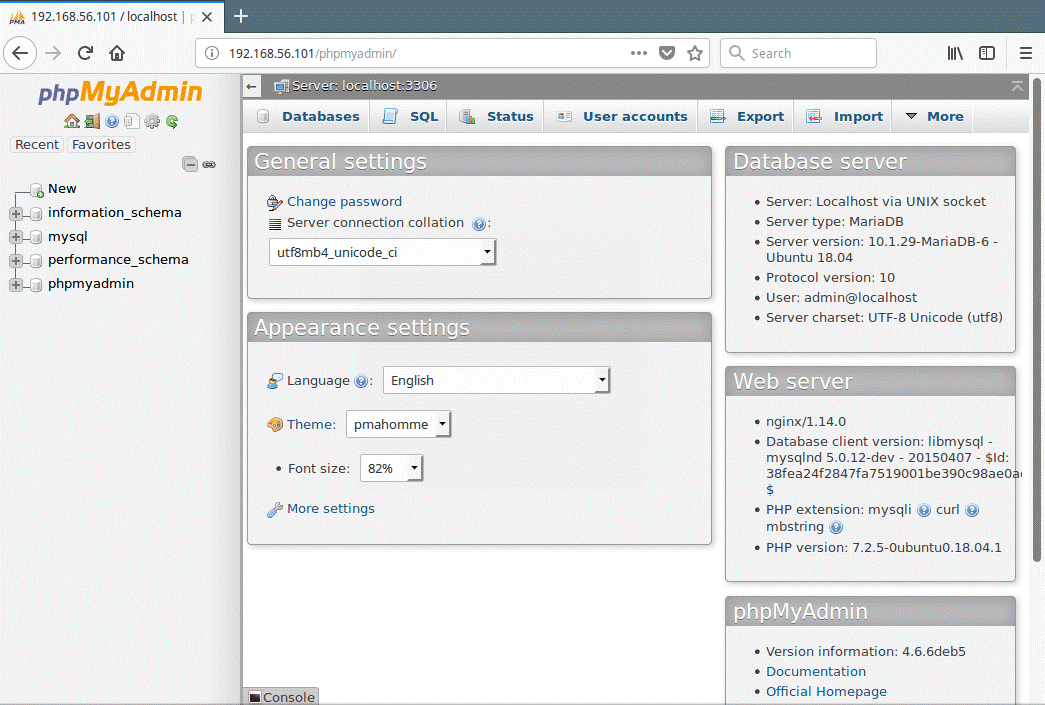
Task: Click the Theme link label
Action: [x=311, y=424]
